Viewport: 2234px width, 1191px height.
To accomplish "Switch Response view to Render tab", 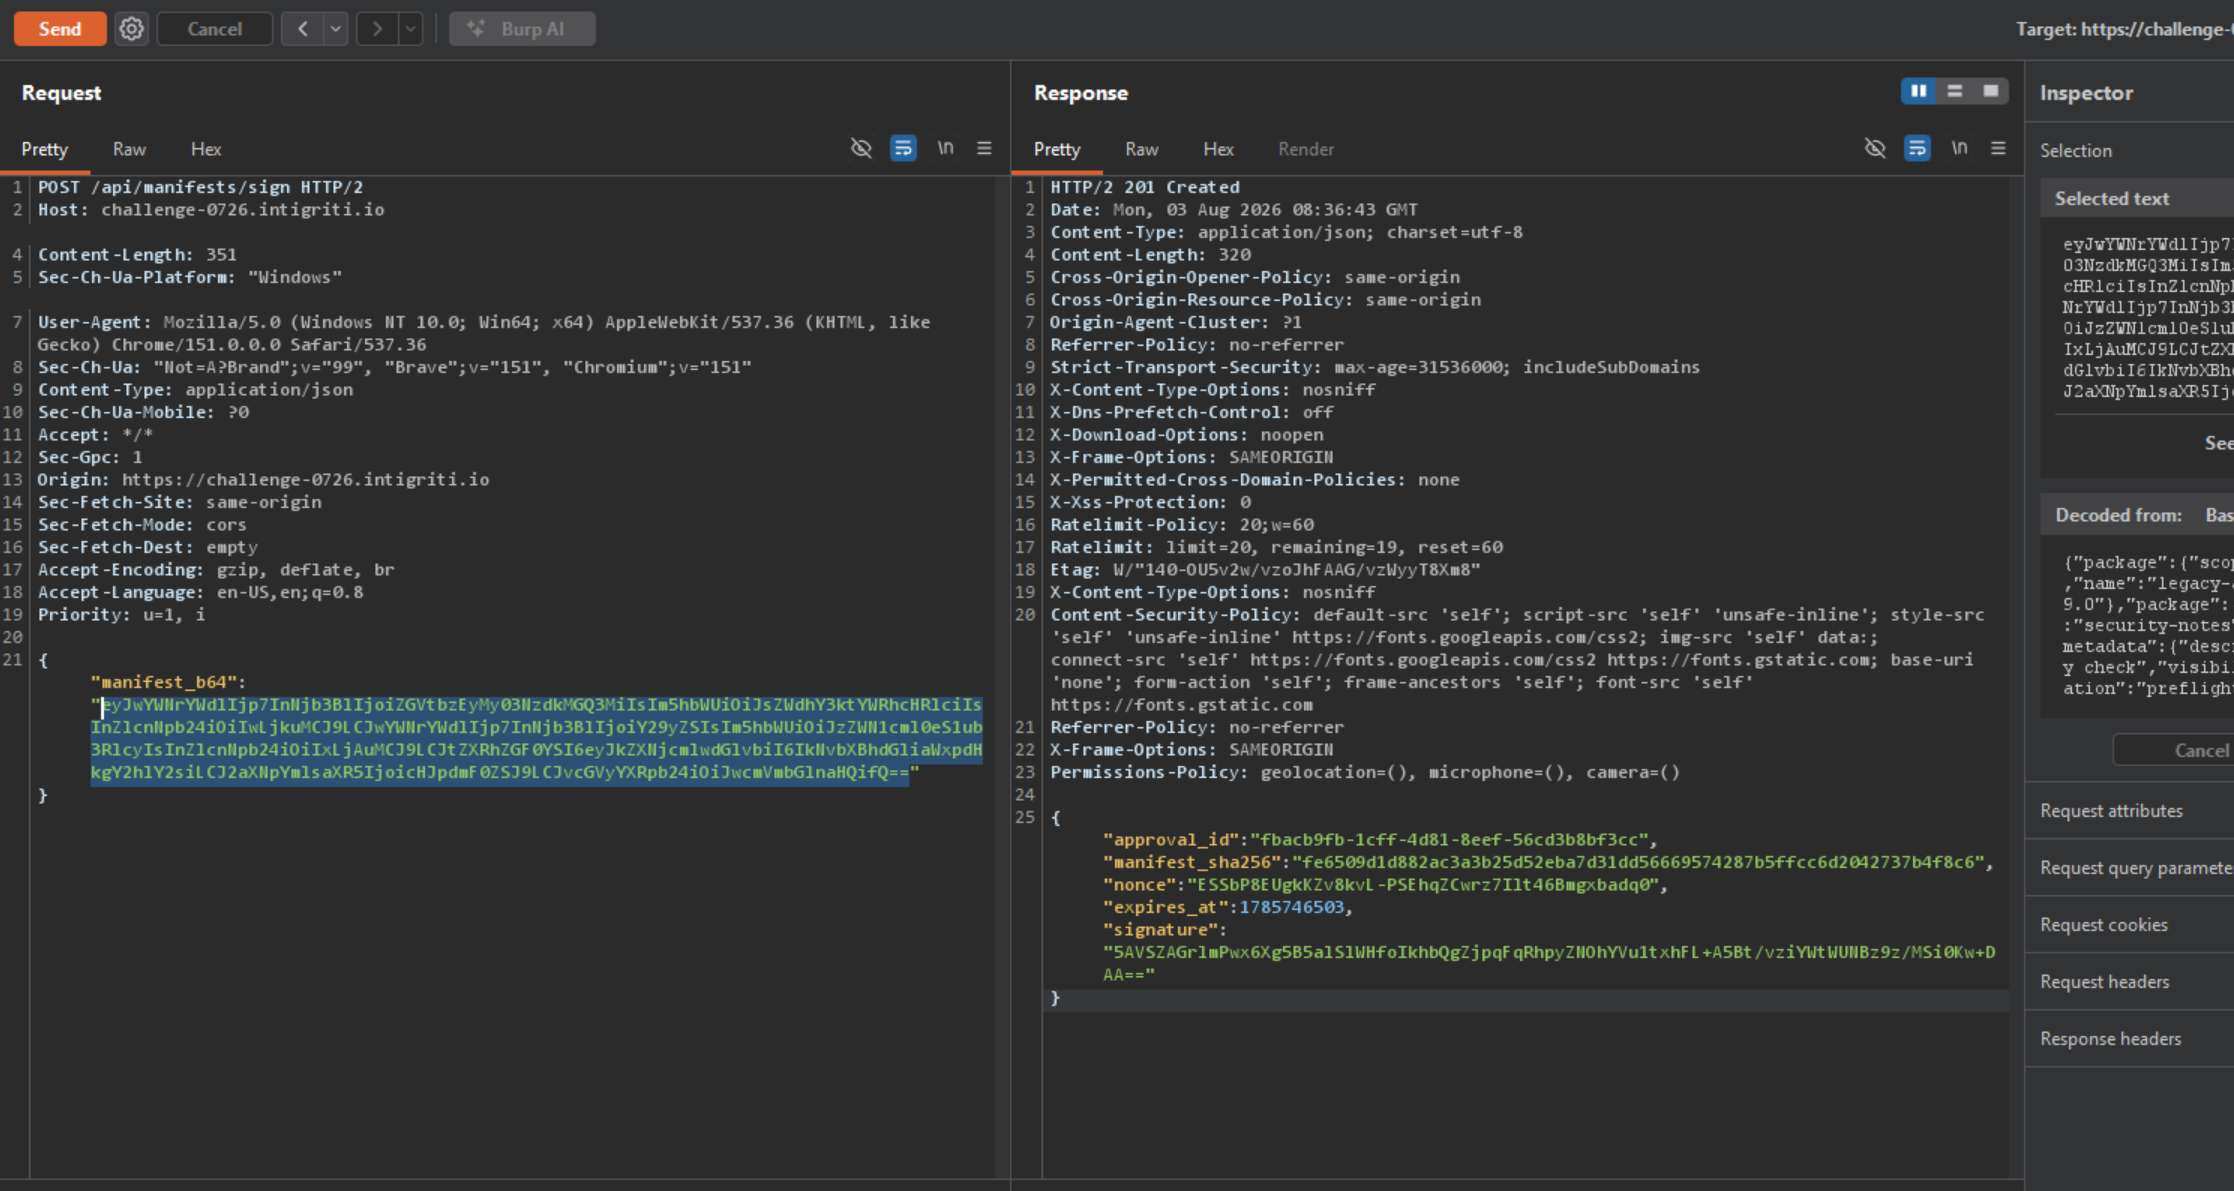I will [1306, 149].
